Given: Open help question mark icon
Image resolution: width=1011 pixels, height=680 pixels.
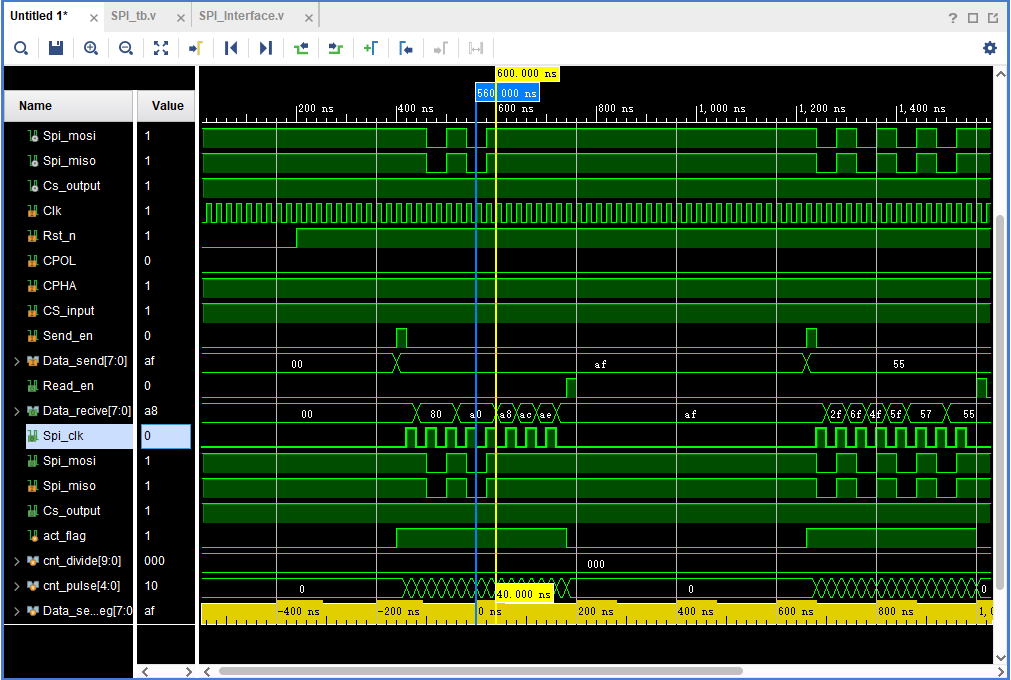Looking at the screenshot, I should coord(953,18).
